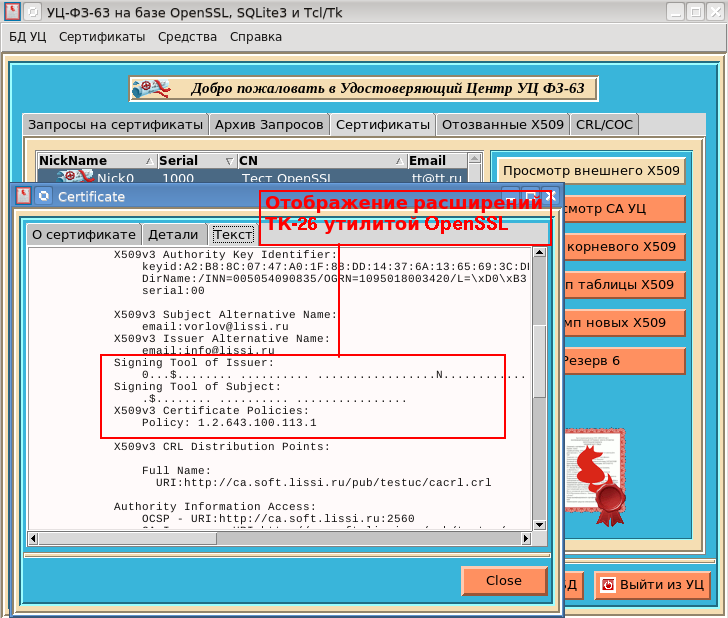Switch to О сертификате tab
The width and height of the screenshot is (728, 618).
[x=84, y=234]
